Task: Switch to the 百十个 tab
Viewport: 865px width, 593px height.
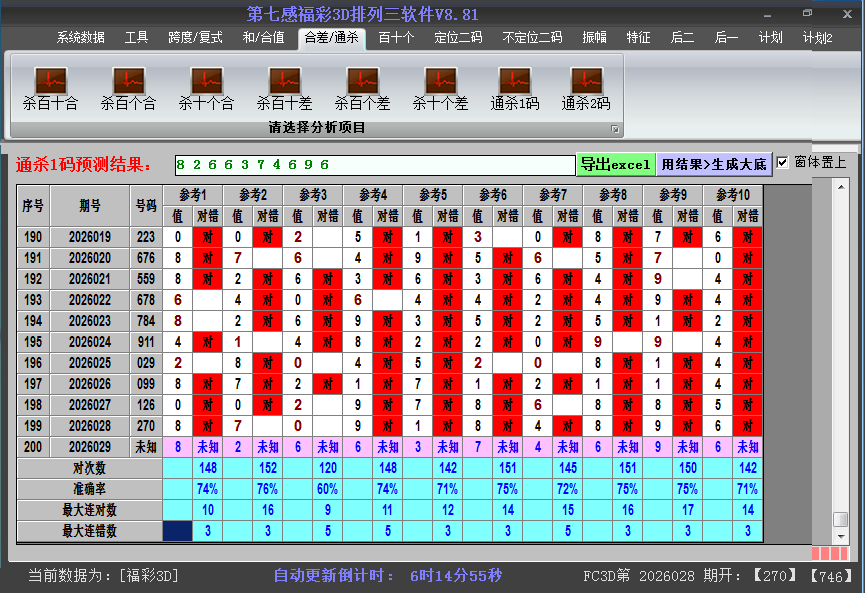Action: click(x=399, y=37)
